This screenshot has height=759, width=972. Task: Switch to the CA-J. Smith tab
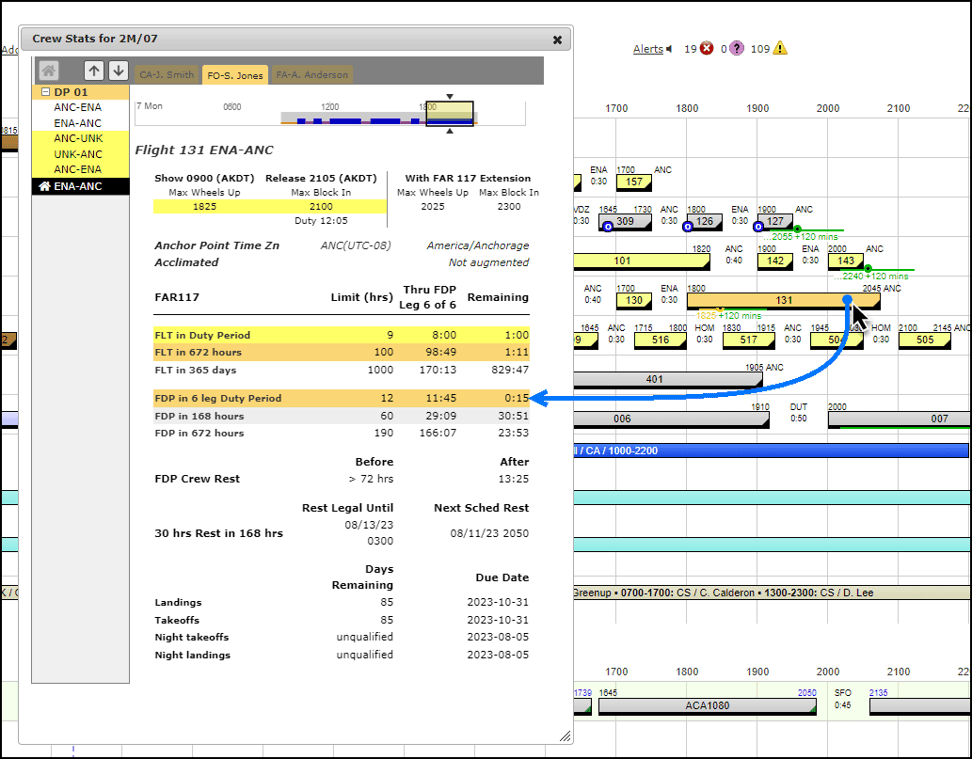pyautogui.click(x=167, y=75)
